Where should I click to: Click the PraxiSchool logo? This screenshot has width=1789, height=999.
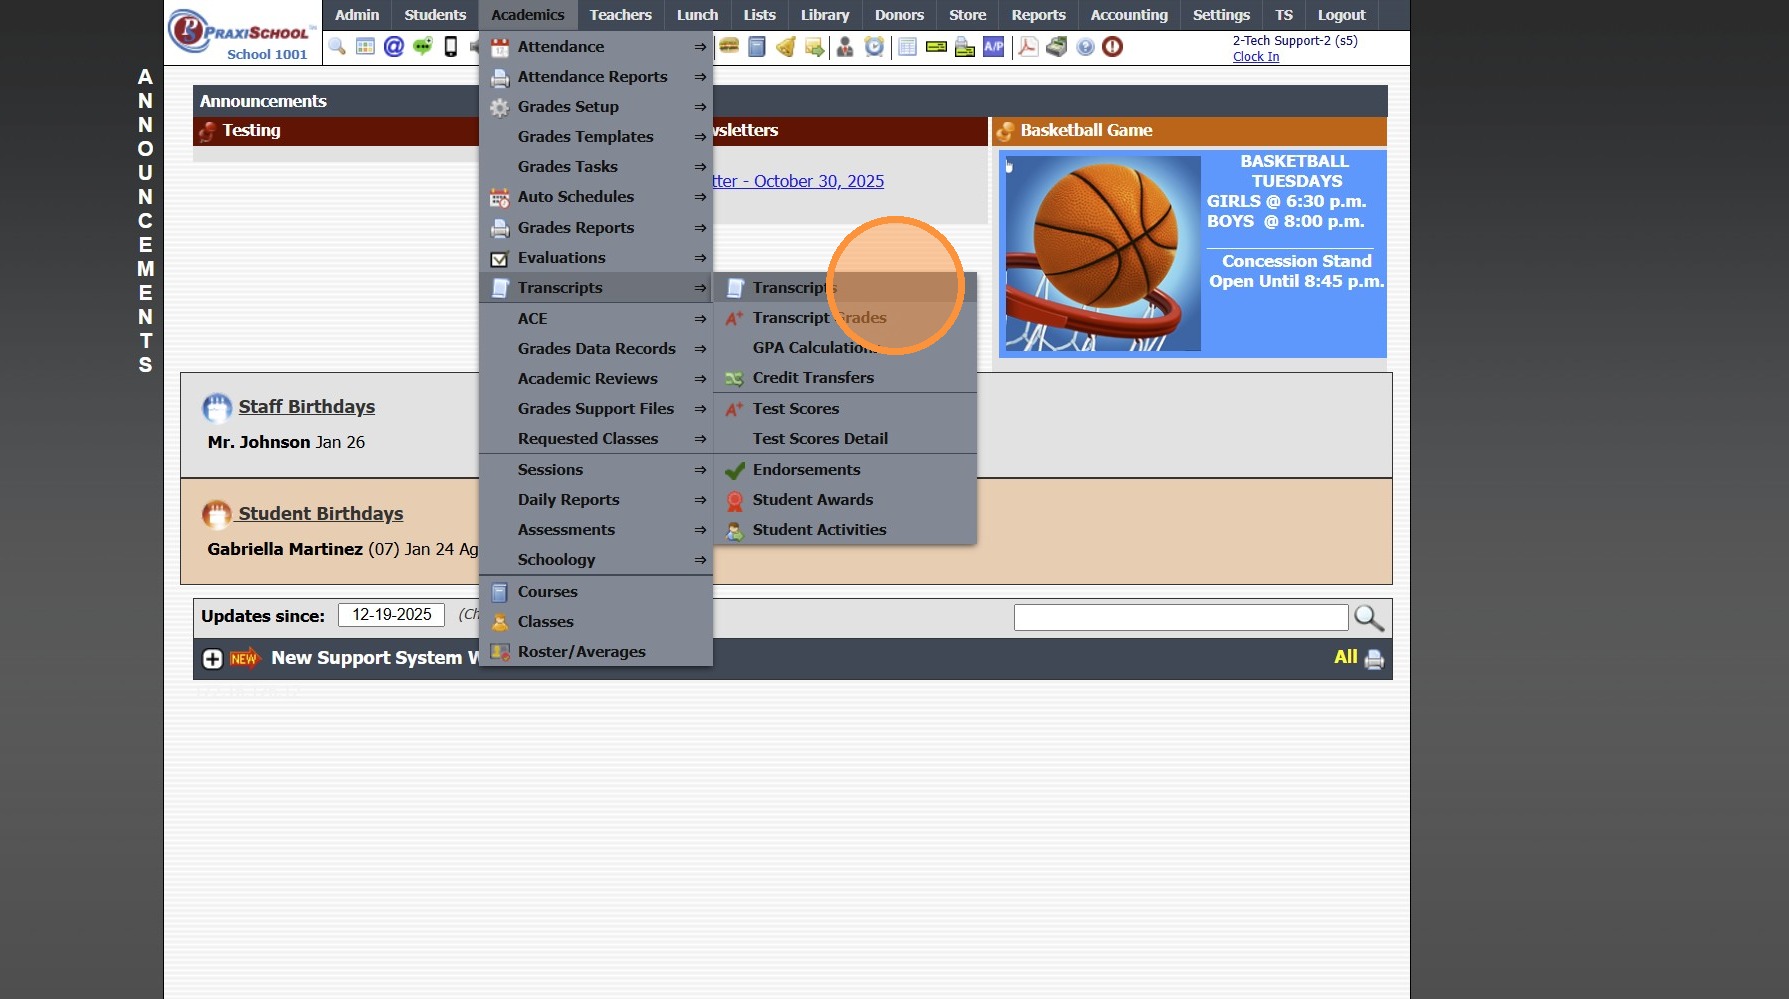pos(242,34)
